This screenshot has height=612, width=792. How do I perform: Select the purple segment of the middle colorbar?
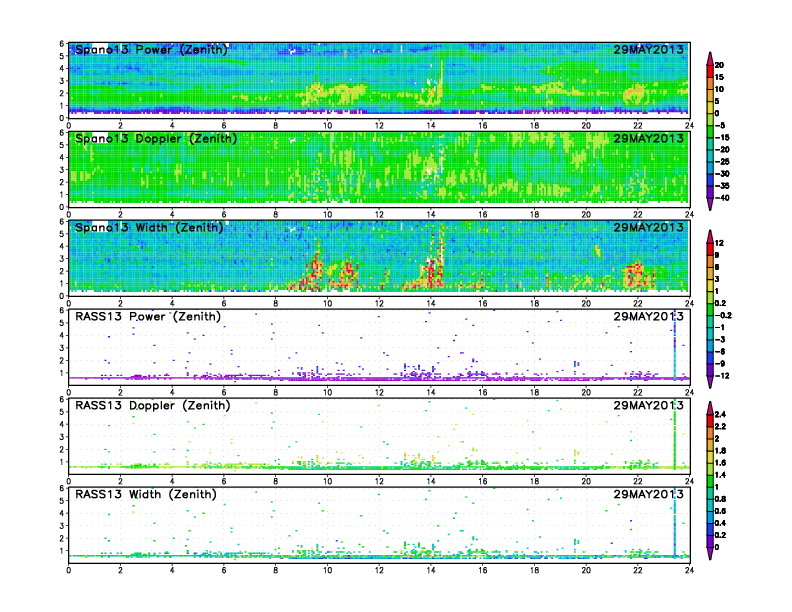click(x=710, y=370)
